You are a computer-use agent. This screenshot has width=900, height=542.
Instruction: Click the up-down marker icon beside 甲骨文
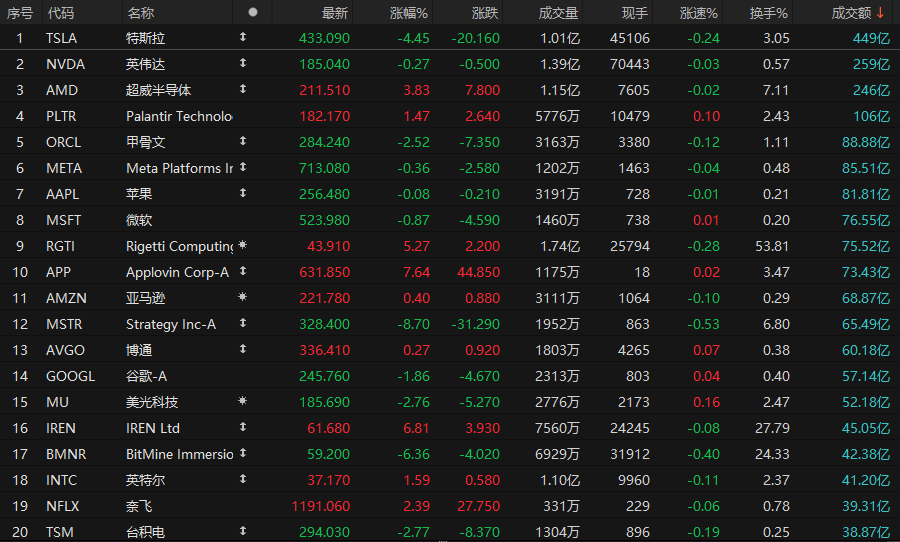point(243,141)
